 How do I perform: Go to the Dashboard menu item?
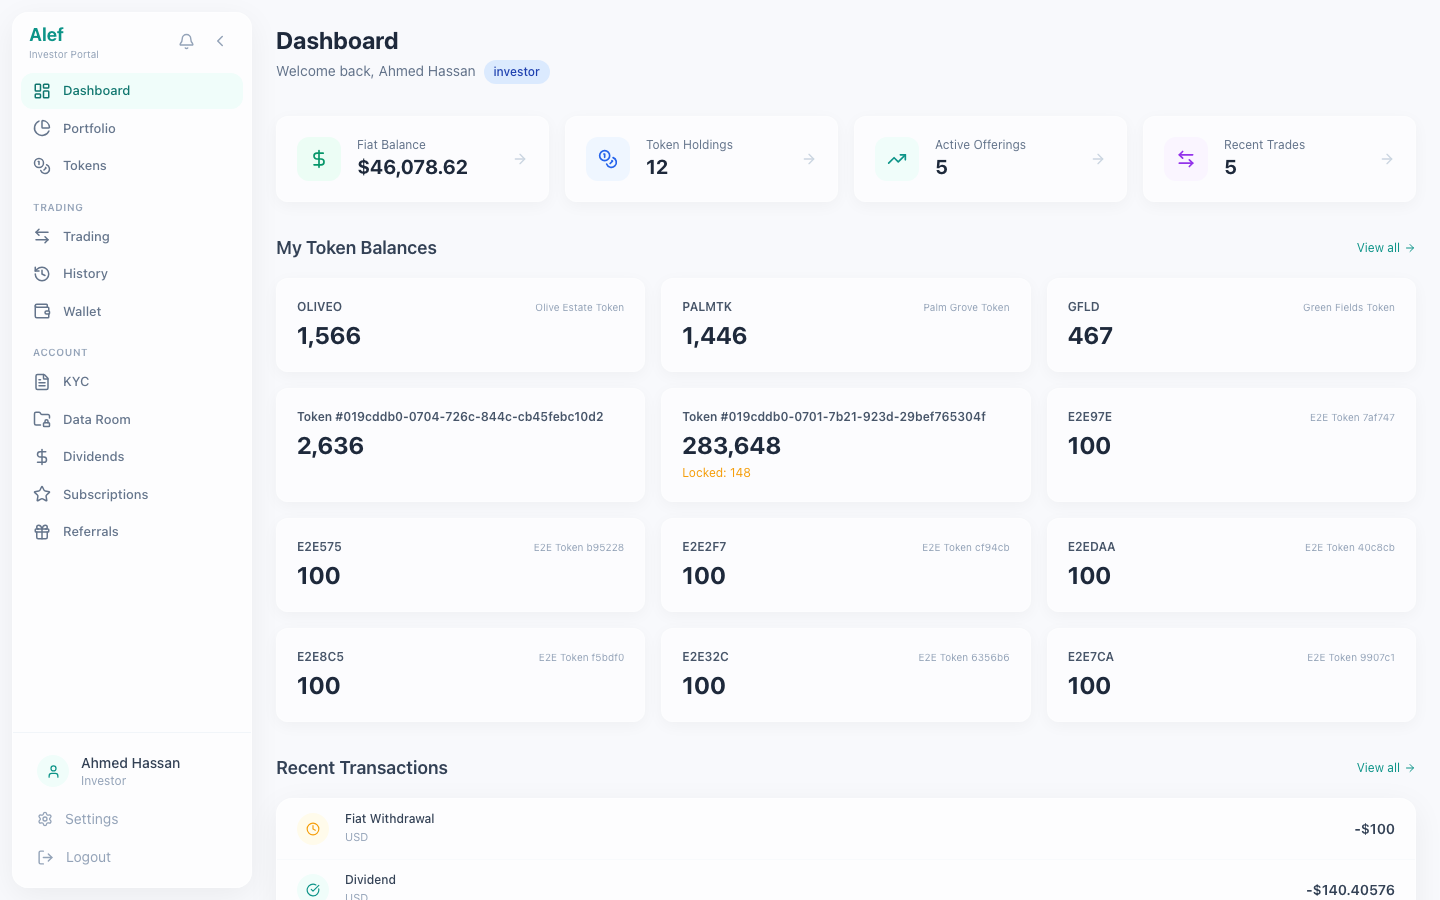click(x=96, y=90)
